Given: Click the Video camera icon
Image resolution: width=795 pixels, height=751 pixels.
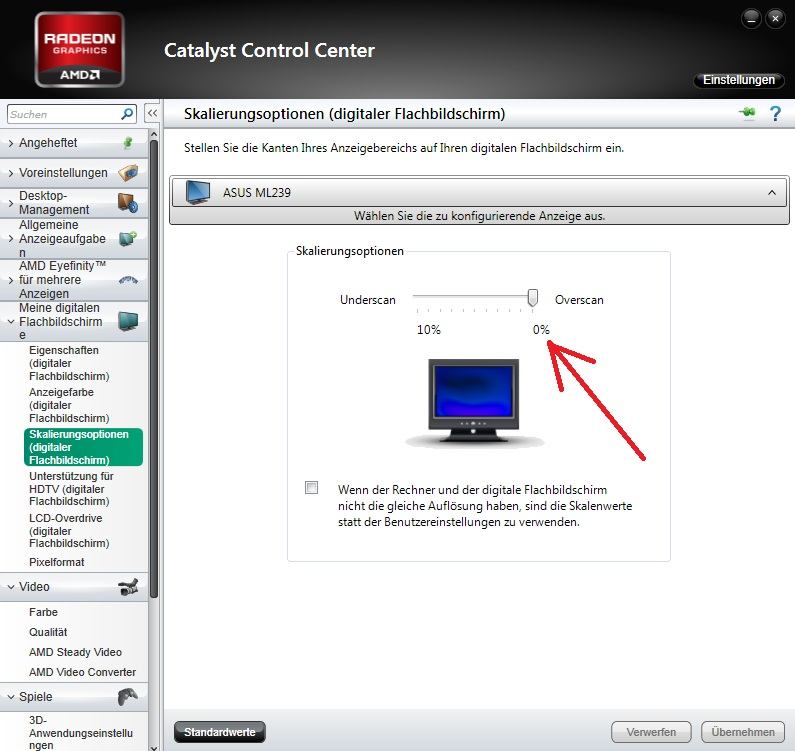Looking at the screenshot, I should click(128, 587).
